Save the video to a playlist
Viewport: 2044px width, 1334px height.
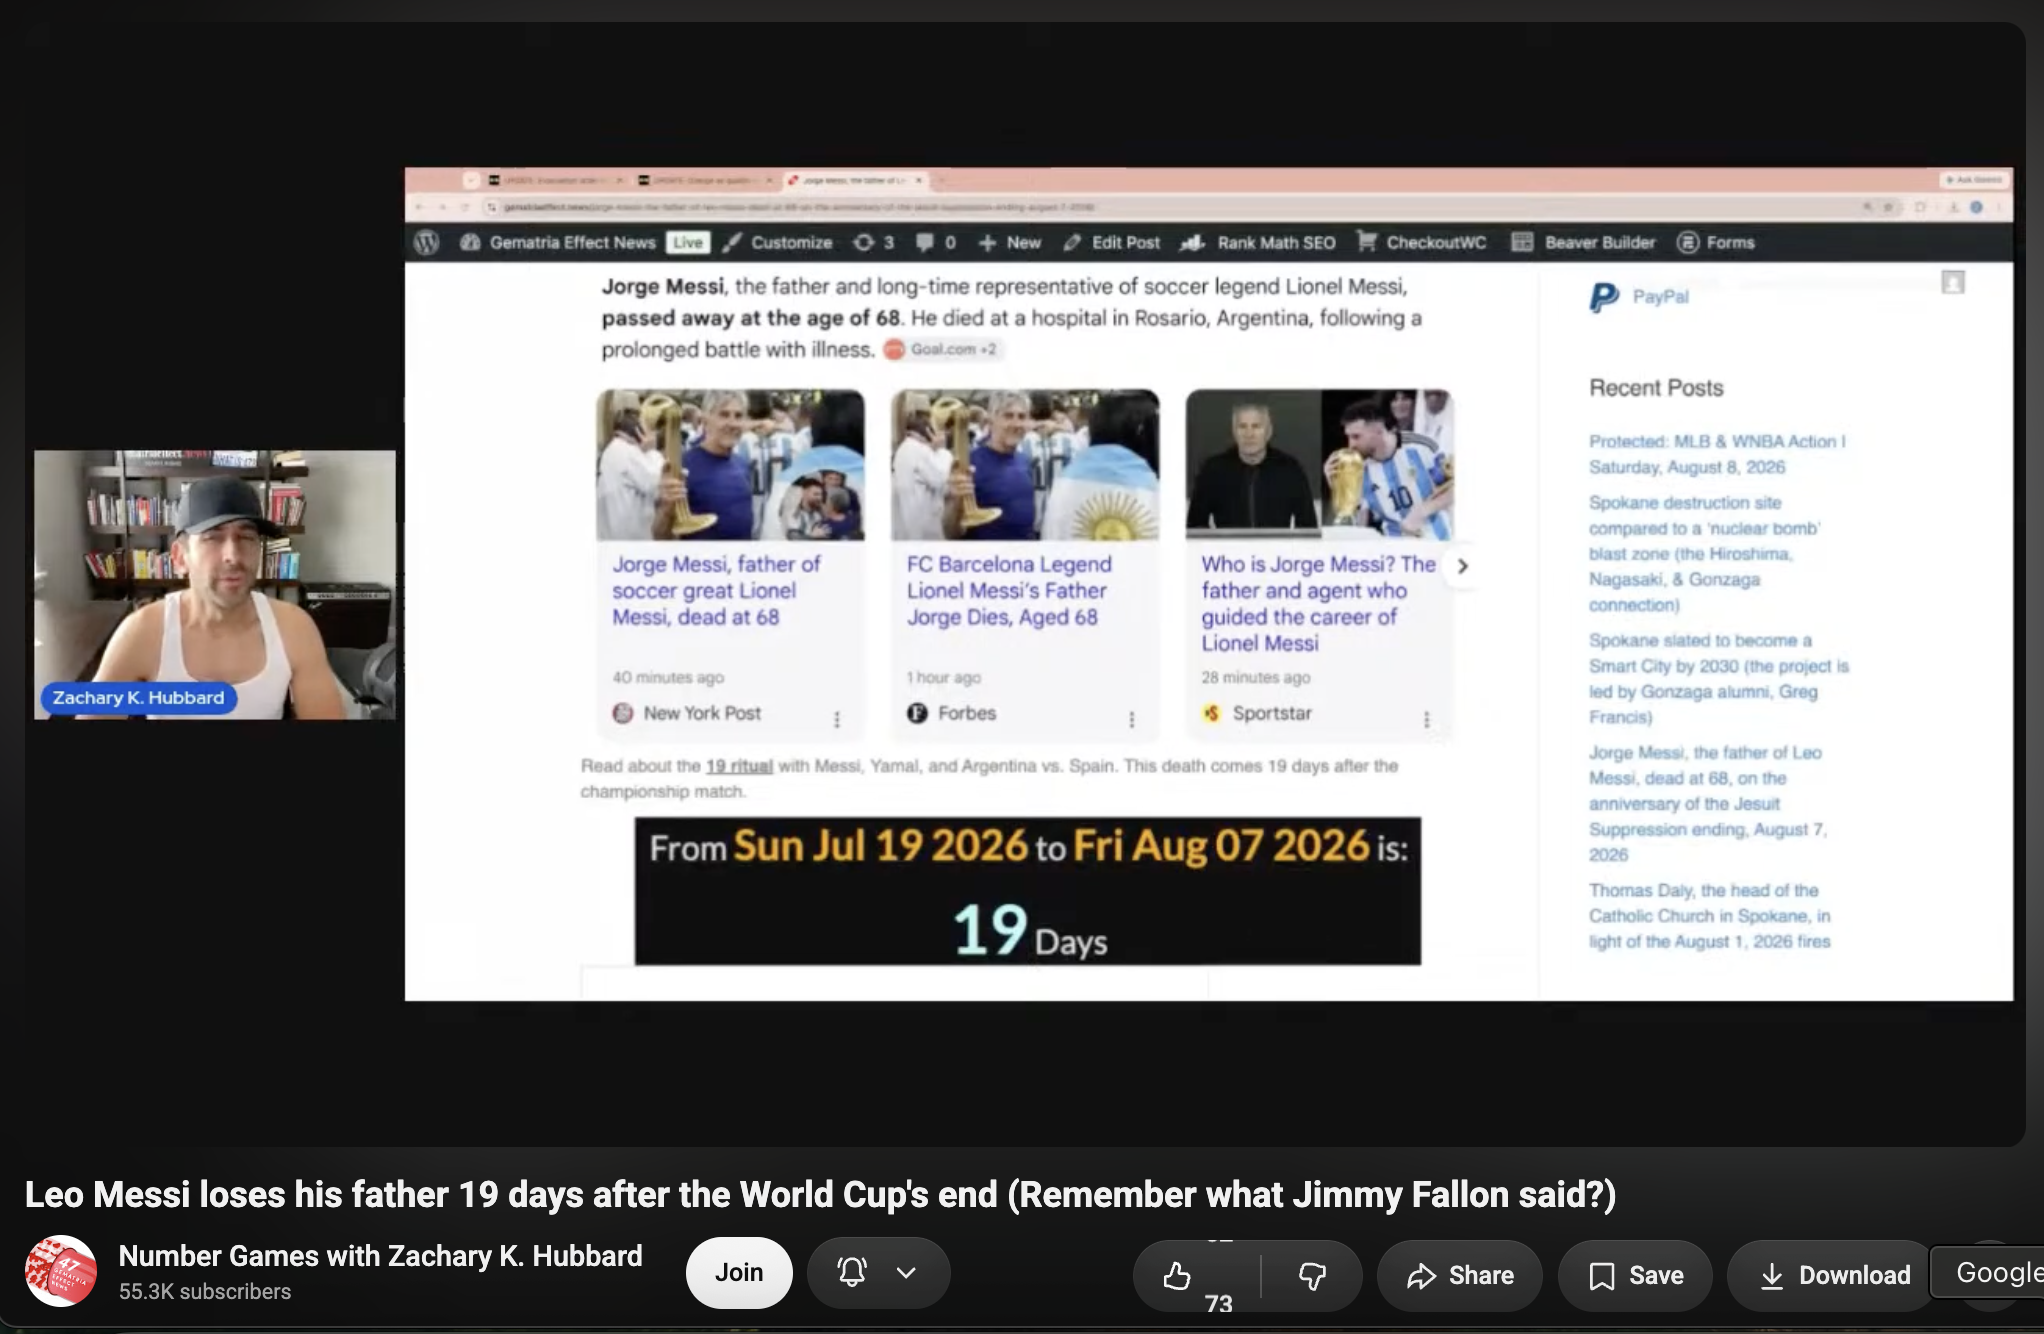pyautogui.click(x=1636, y=1275)
